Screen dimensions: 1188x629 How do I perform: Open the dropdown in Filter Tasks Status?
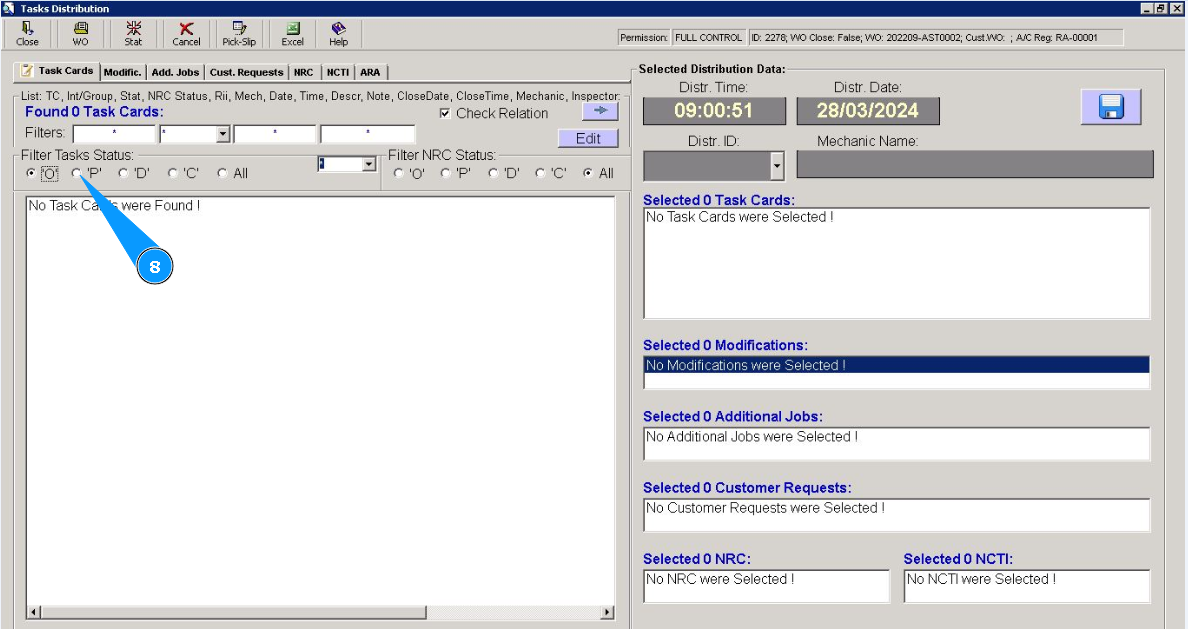coord(369,164)
